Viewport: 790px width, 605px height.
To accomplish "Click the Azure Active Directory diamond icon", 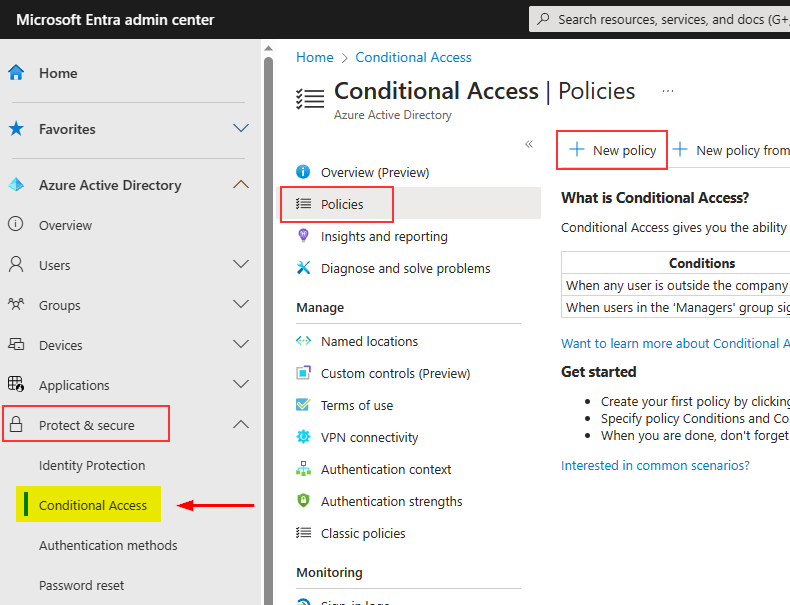I will pyautogui.click(x=16, y=185).
